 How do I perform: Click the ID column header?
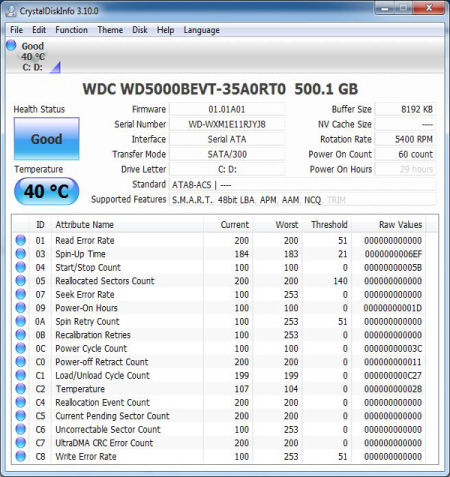pyautogui.click(x=40, y=225)
